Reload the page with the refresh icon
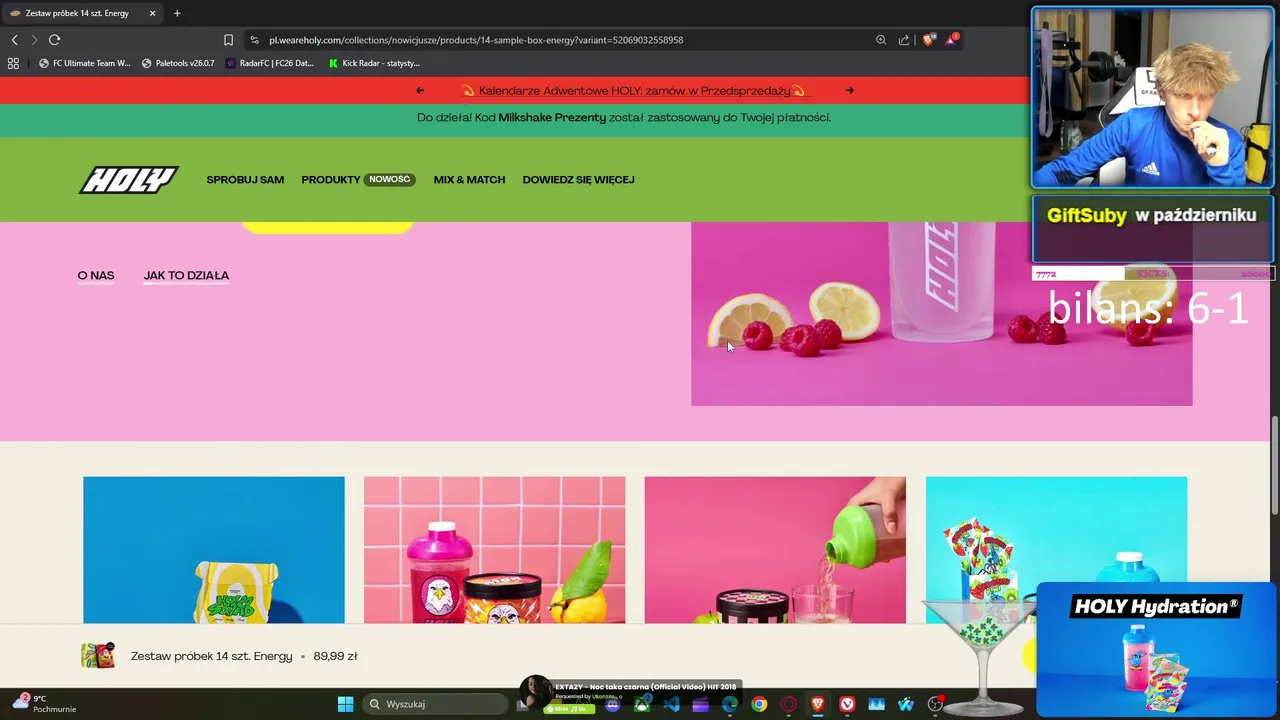 coord(54,40)
